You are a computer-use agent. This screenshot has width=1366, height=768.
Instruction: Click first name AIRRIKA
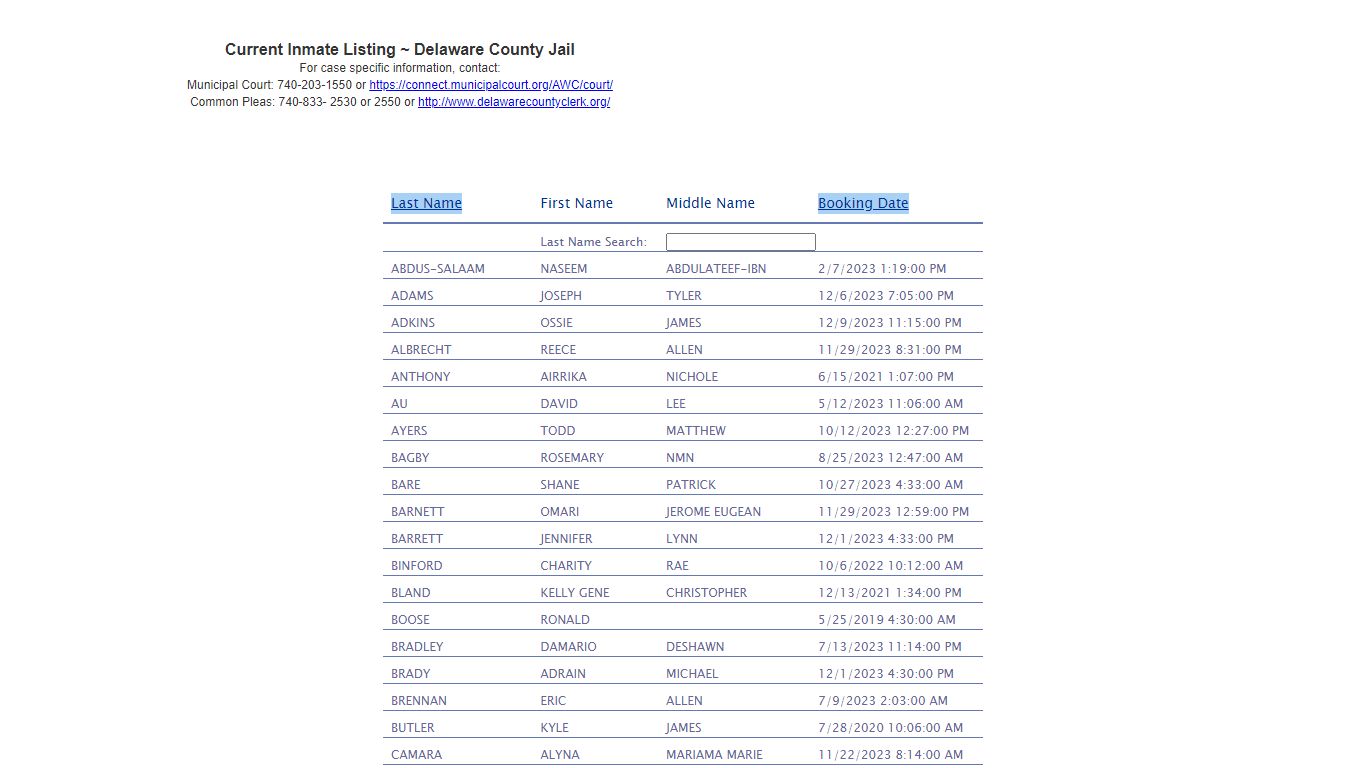tap(564, 377)
